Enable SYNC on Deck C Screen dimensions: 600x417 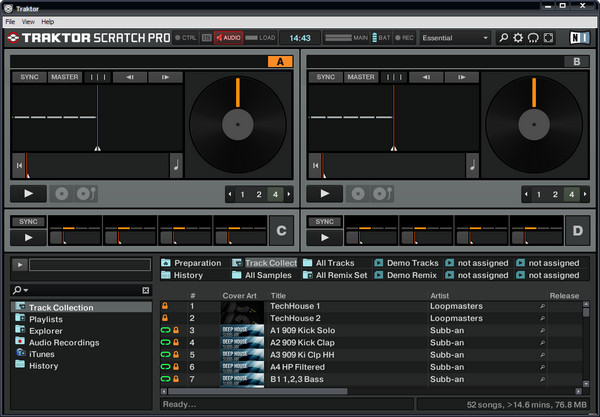28,221
